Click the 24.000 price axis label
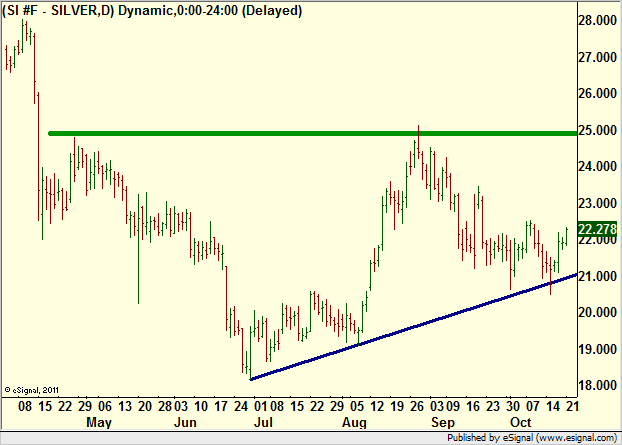The image size is (622, 445). click(x=597, y=167)
